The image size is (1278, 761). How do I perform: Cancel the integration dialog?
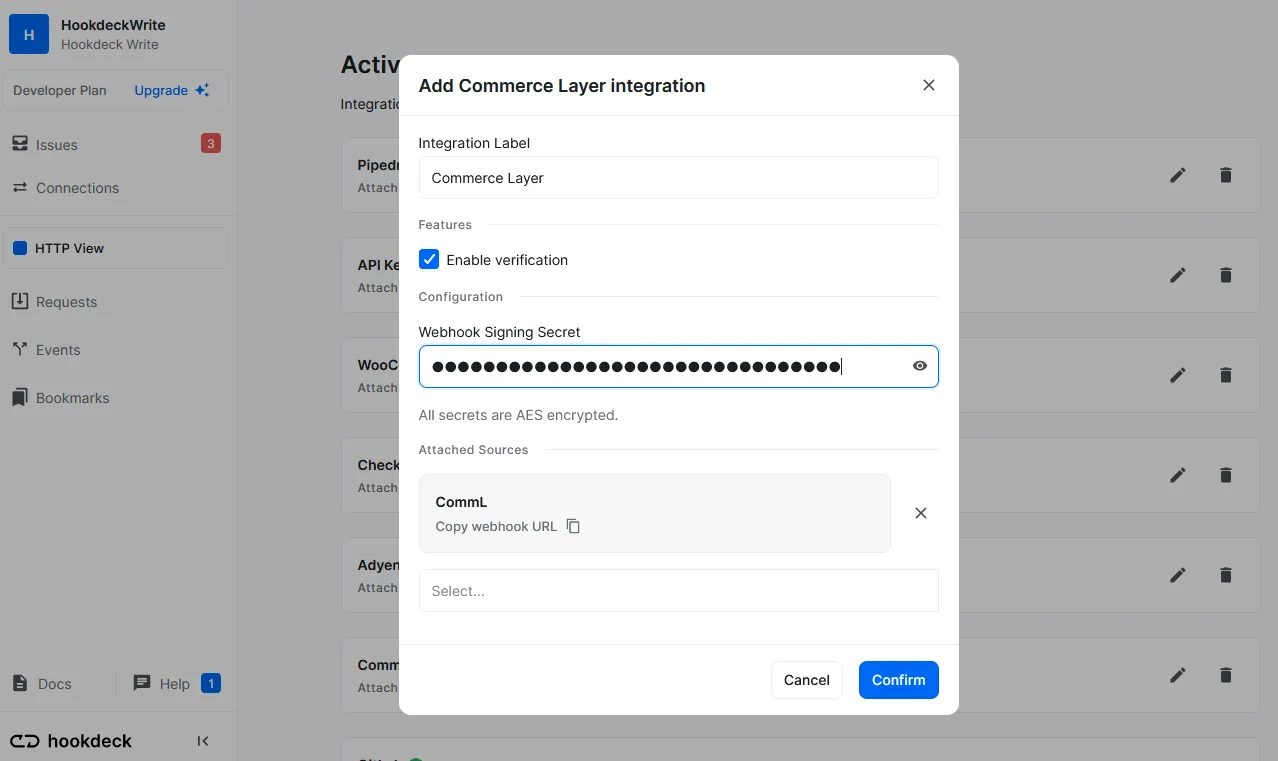806,680
